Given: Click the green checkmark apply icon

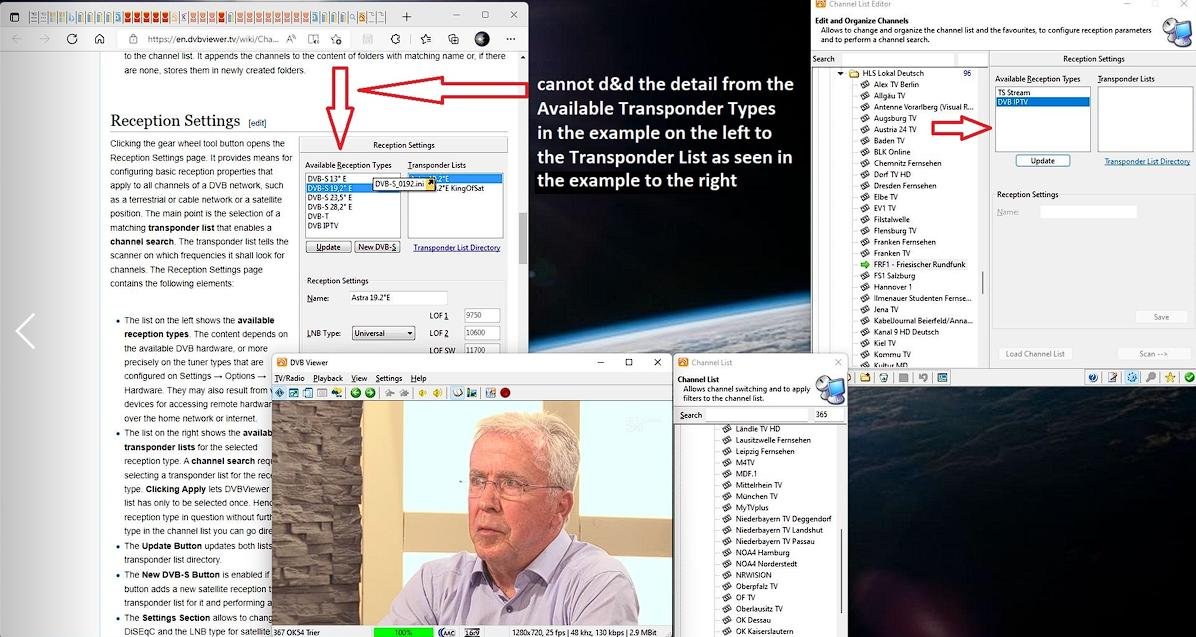Looking at the screenshot, I should pyautogui.click(x=1189, y=377).
